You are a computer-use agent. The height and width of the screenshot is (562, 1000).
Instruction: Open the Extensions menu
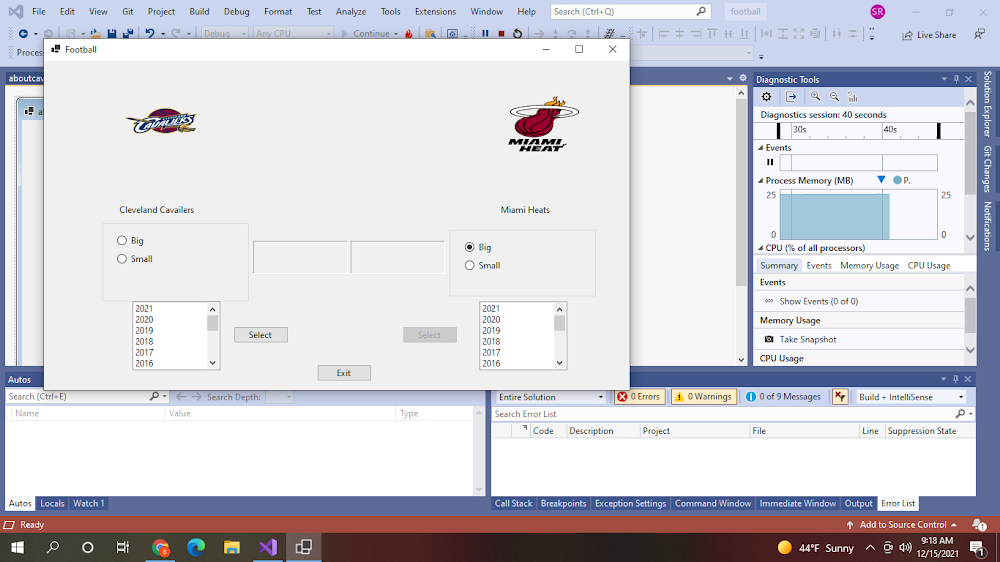click(436, 11)
